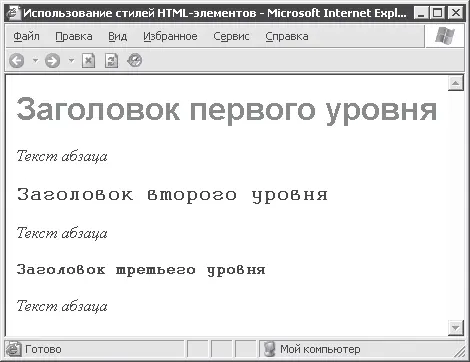The height and width of the screenshot is (362, 470).
Task: Click the Stop loading page icon
Action: [88, 61]
